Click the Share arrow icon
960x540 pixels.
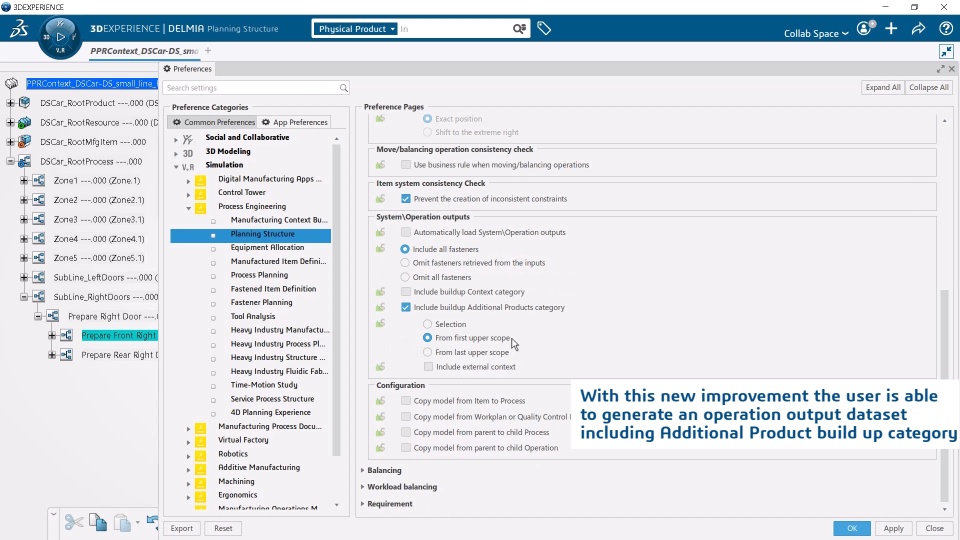918,28
